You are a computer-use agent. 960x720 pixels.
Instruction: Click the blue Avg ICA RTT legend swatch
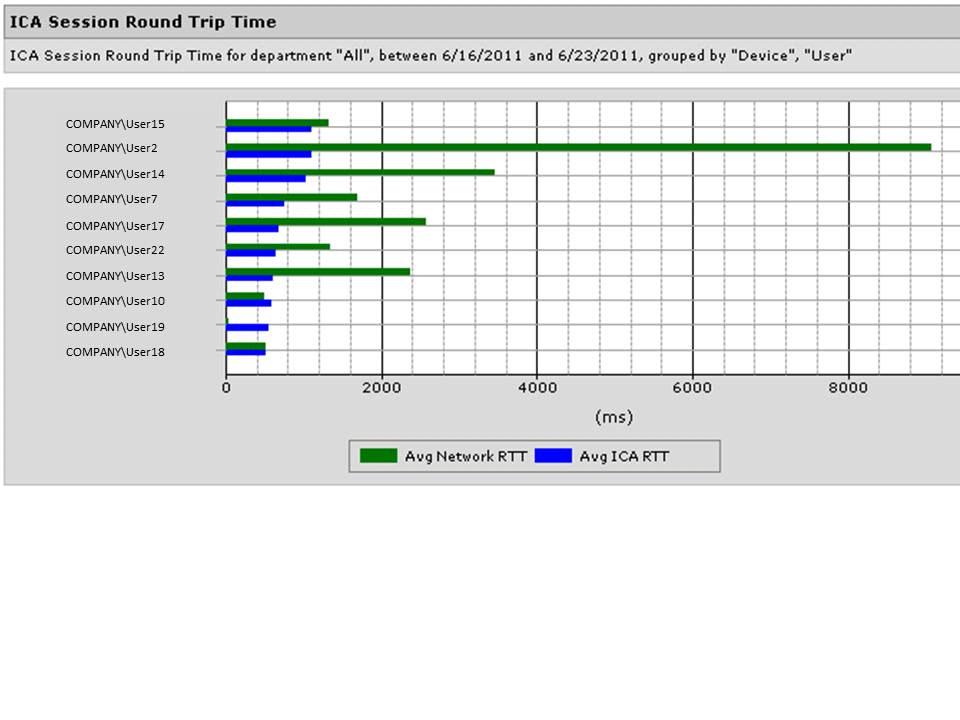[x=553, y=456]
